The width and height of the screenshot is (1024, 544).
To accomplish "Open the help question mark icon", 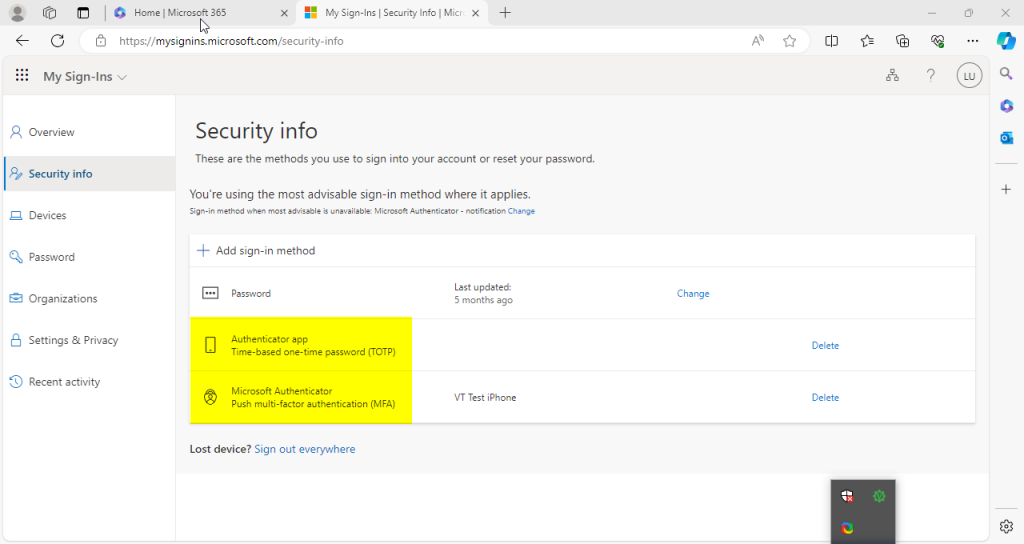I will (x=930, y=76).
